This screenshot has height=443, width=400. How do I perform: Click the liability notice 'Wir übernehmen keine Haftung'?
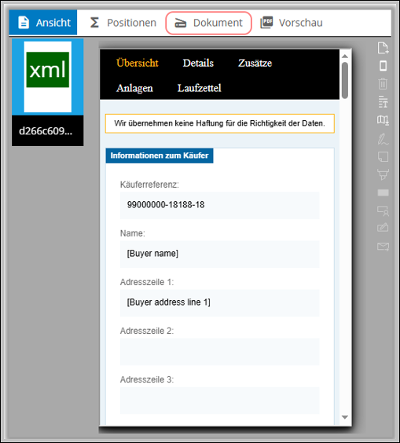[220, 124]
